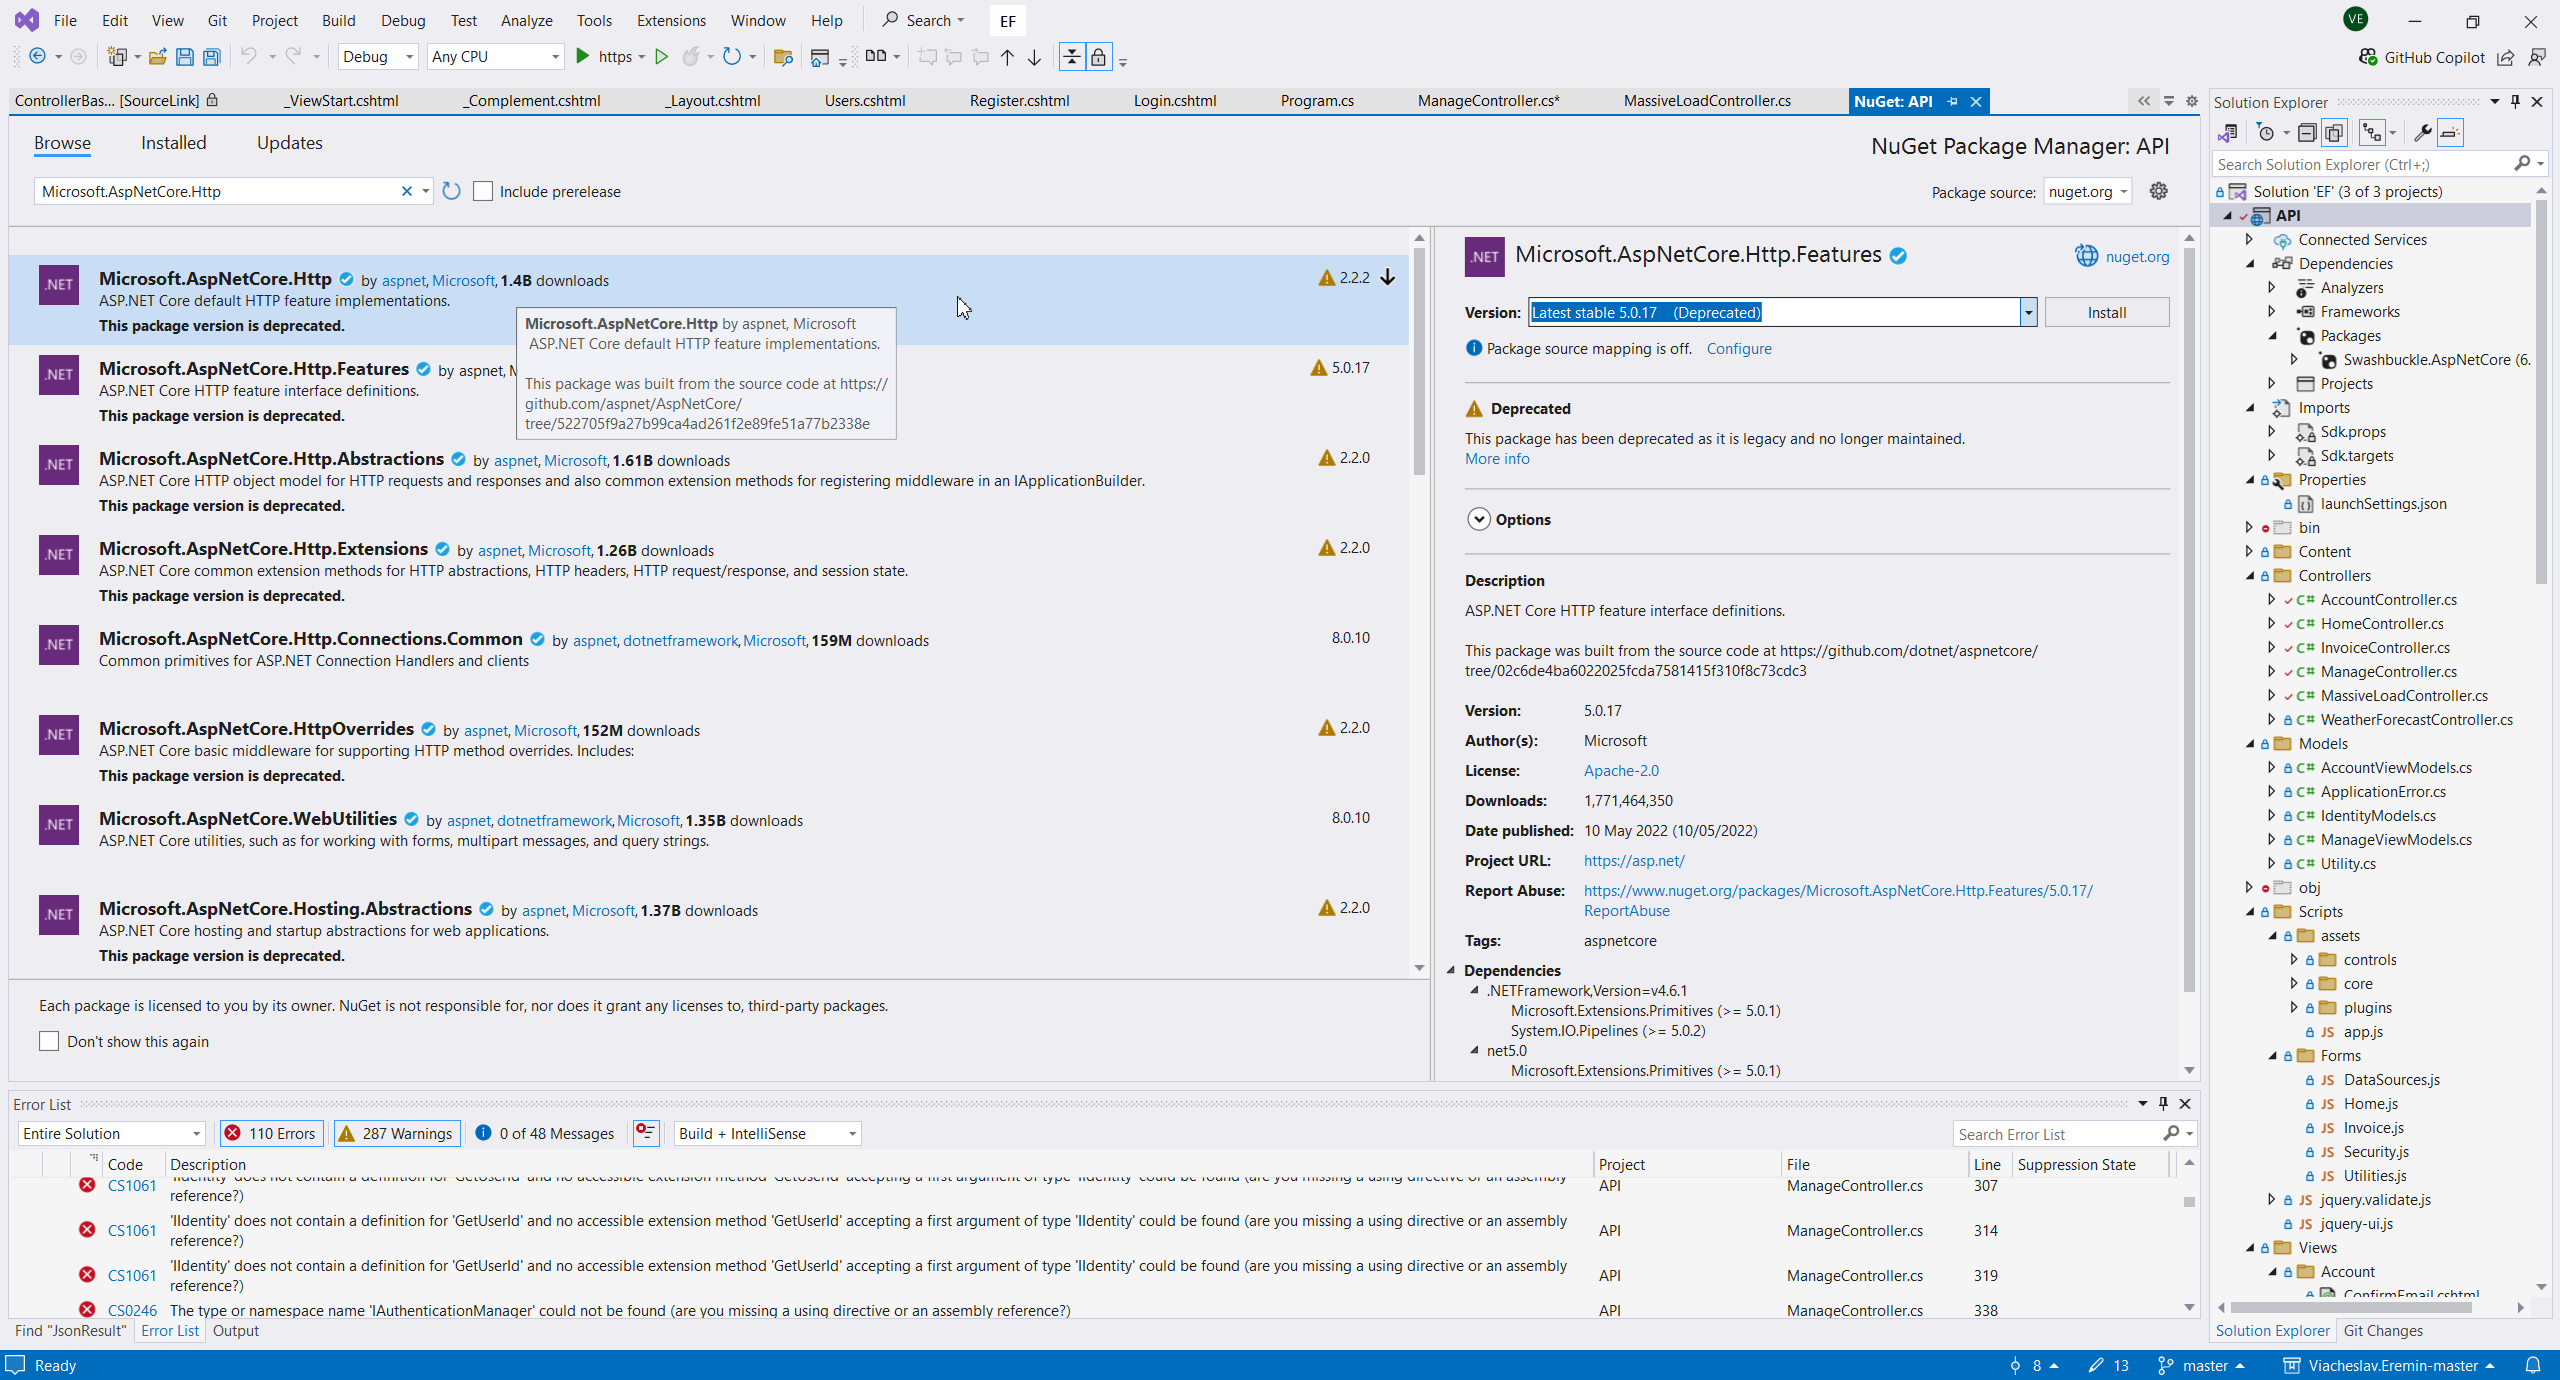Click the Collapse All icon in Solution Explorer
Screen dimensions: 2560x1380
pyautogui.click(x=2307, y=133)
